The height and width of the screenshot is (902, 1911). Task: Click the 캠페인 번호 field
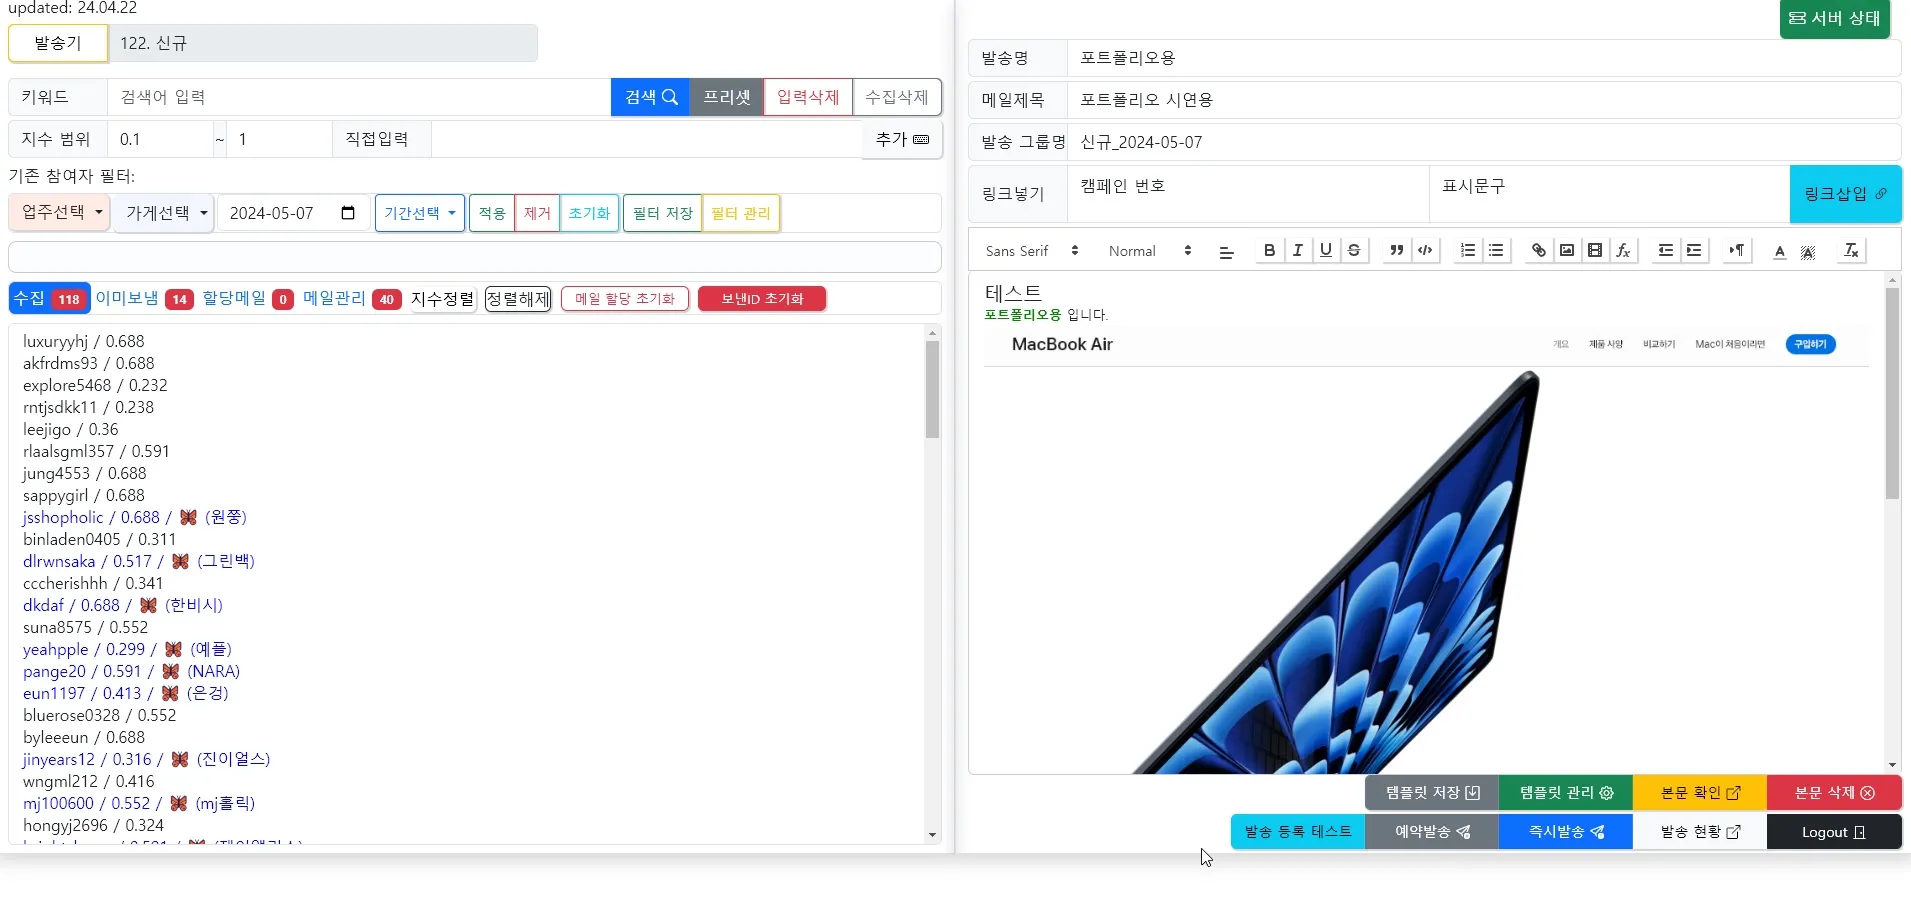click(x=1248, y=194)
